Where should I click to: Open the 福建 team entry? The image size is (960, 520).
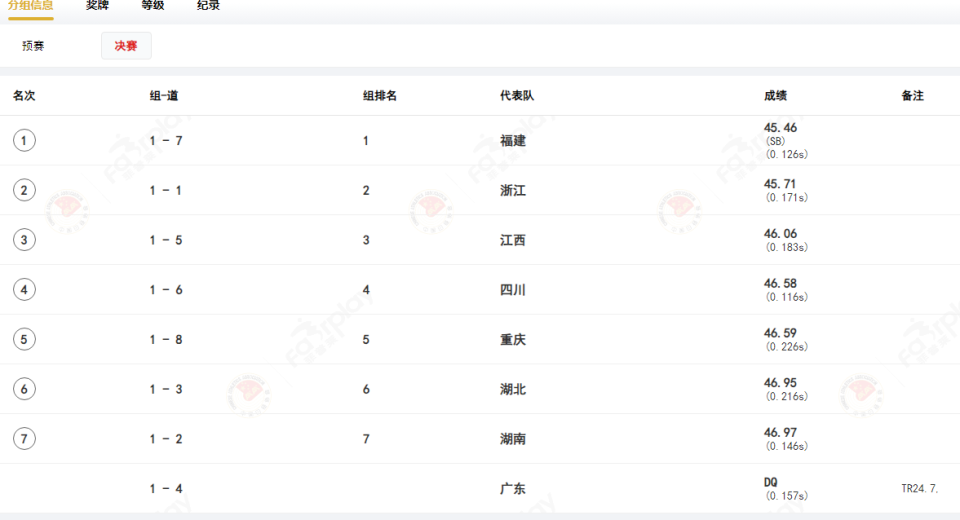click(x=512, y=141)
